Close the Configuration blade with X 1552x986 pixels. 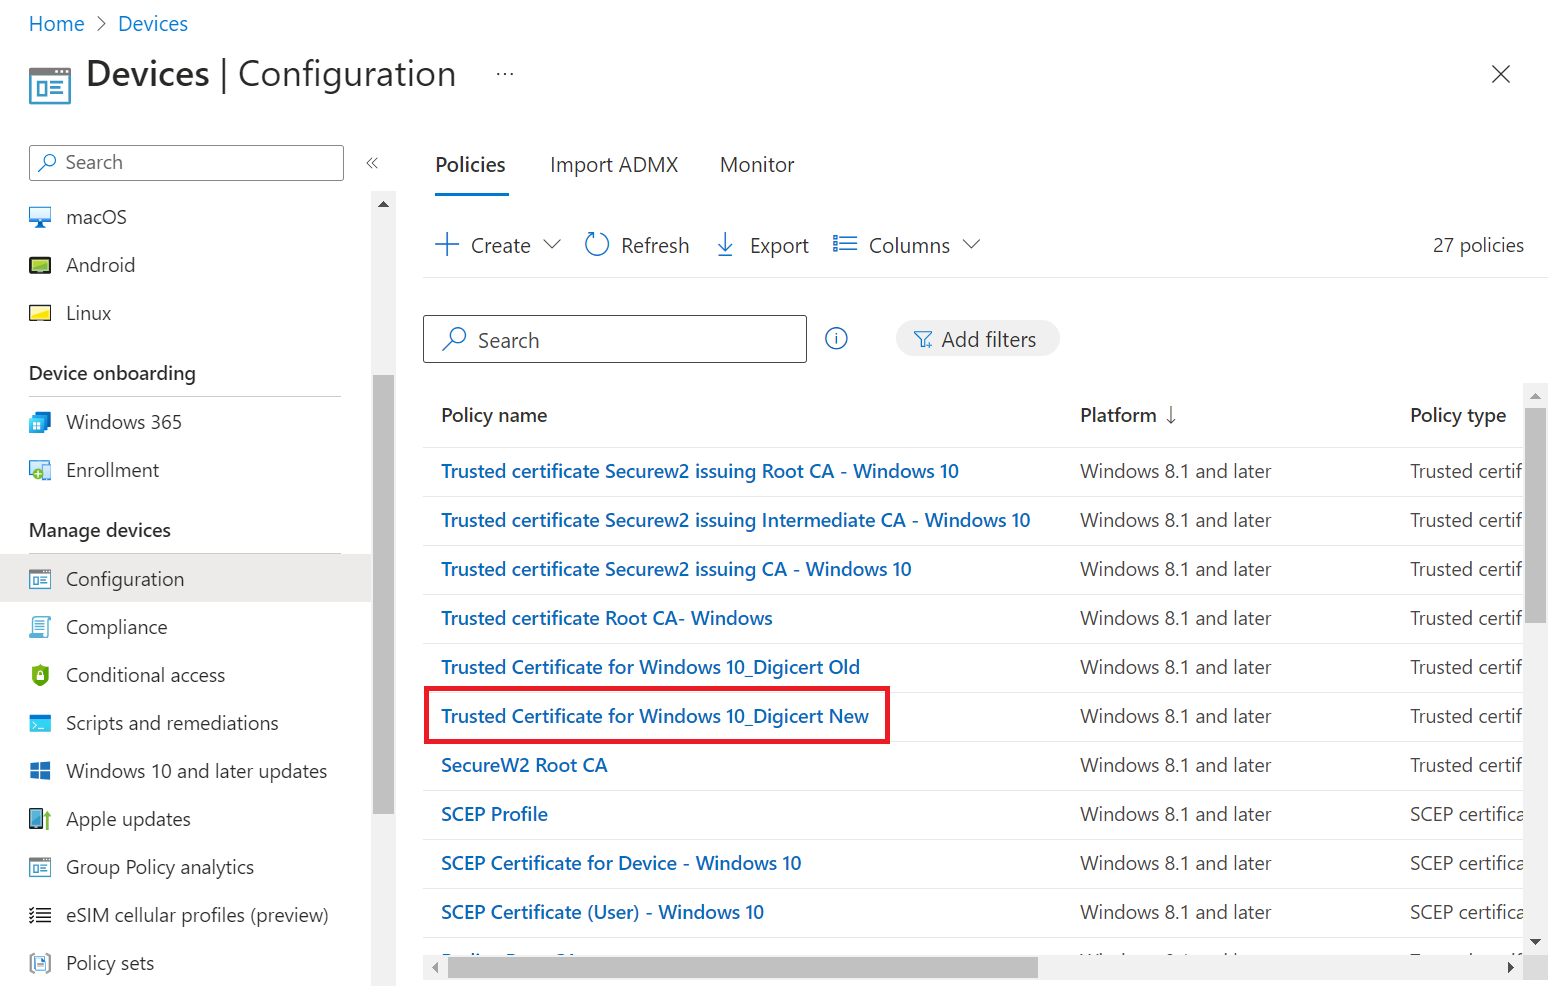[x=1500, y=74]
